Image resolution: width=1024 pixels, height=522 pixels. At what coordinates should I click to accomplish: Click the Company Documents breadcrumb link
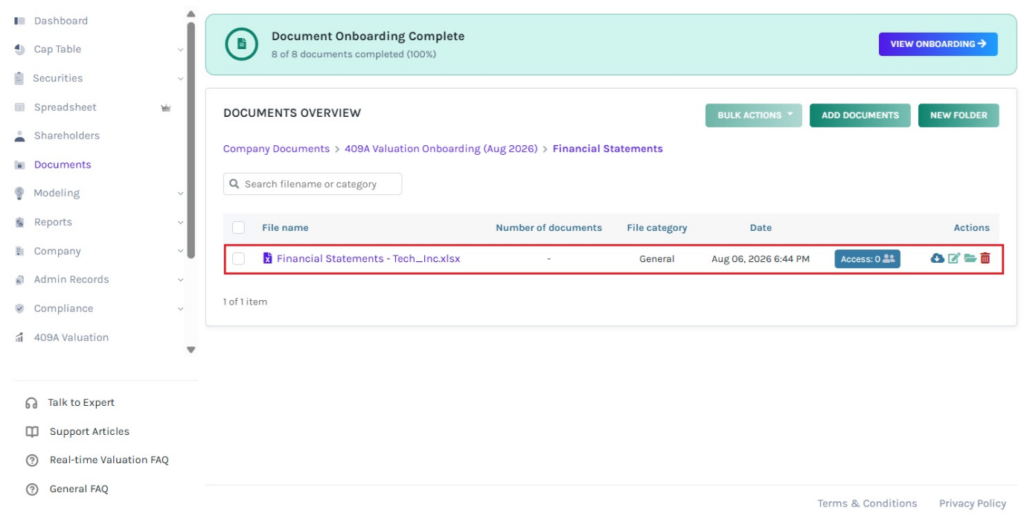coord(276,149)
